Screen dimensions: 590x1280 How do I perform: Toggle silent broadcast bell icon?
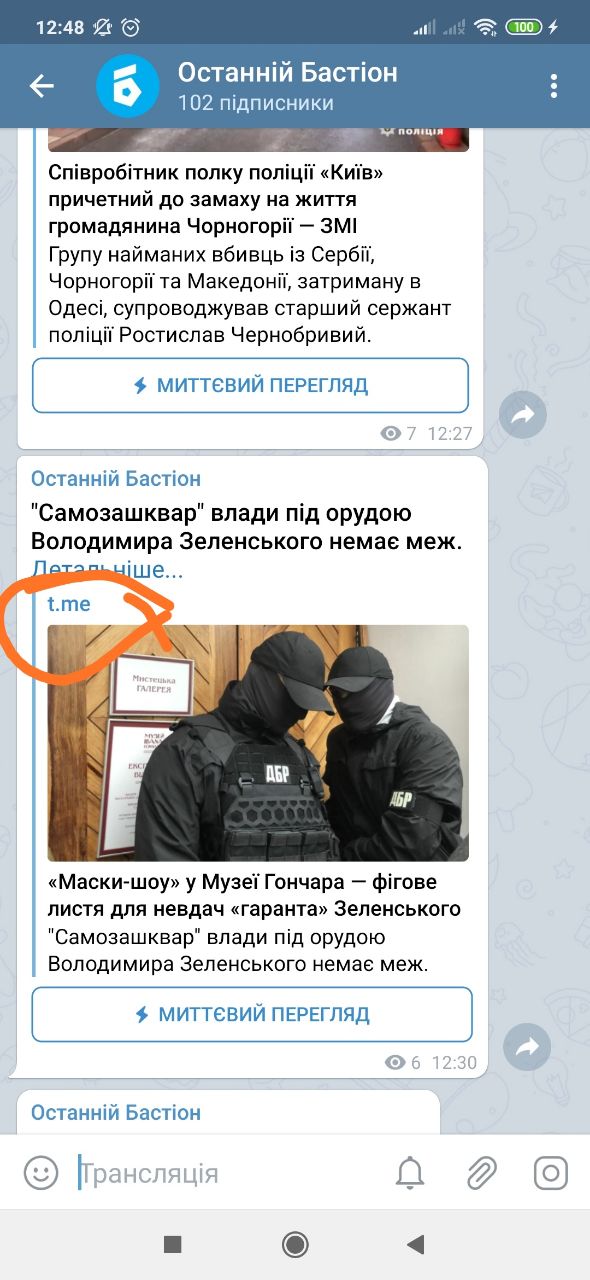pyautogui.click(x=410, y=1172)
